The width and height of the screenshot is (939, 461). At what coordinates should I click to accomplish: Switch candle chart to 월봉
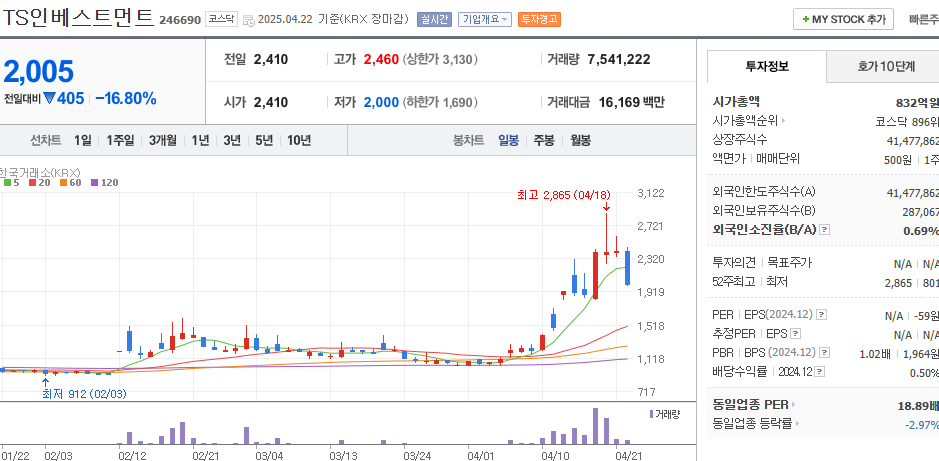point(580,141)
